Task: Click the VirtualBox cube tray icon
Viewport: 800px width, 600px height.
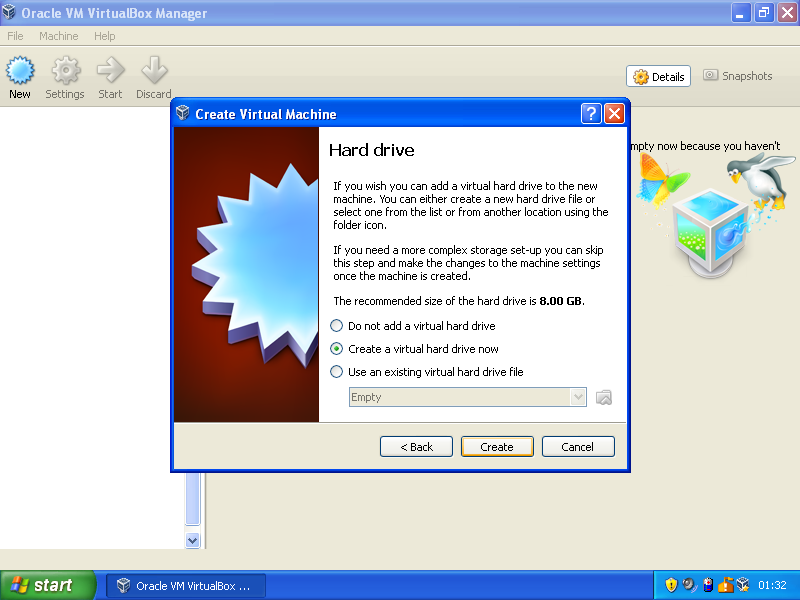Action: coord(743,585)
